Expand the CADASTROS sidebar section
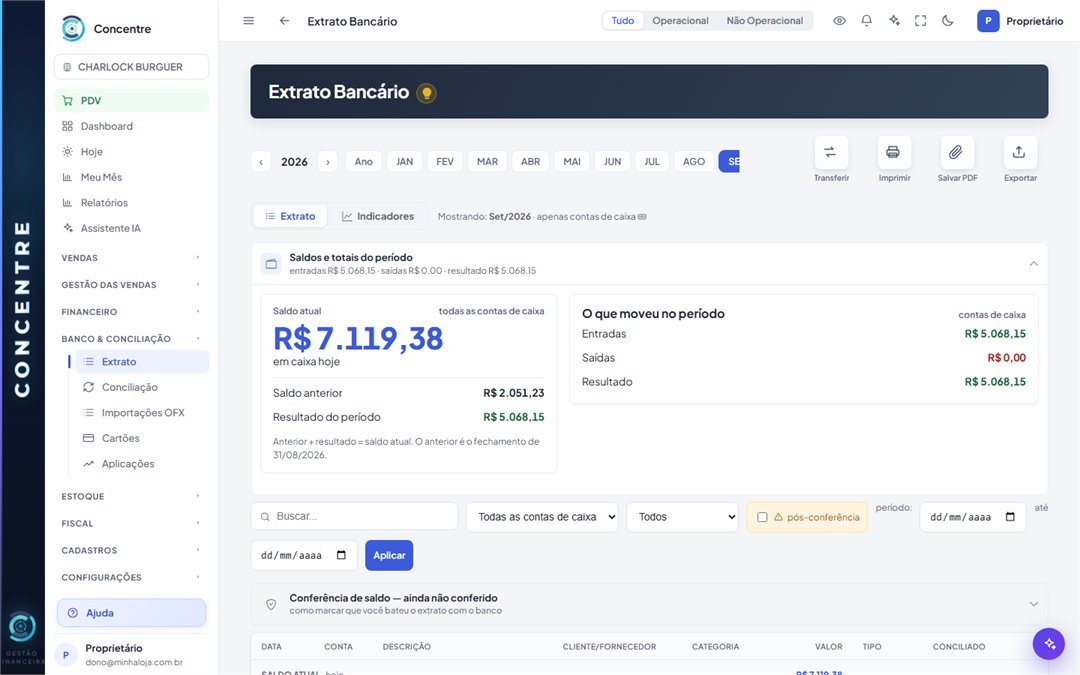This screenshot has width=1080, height=675. [132, 550]
